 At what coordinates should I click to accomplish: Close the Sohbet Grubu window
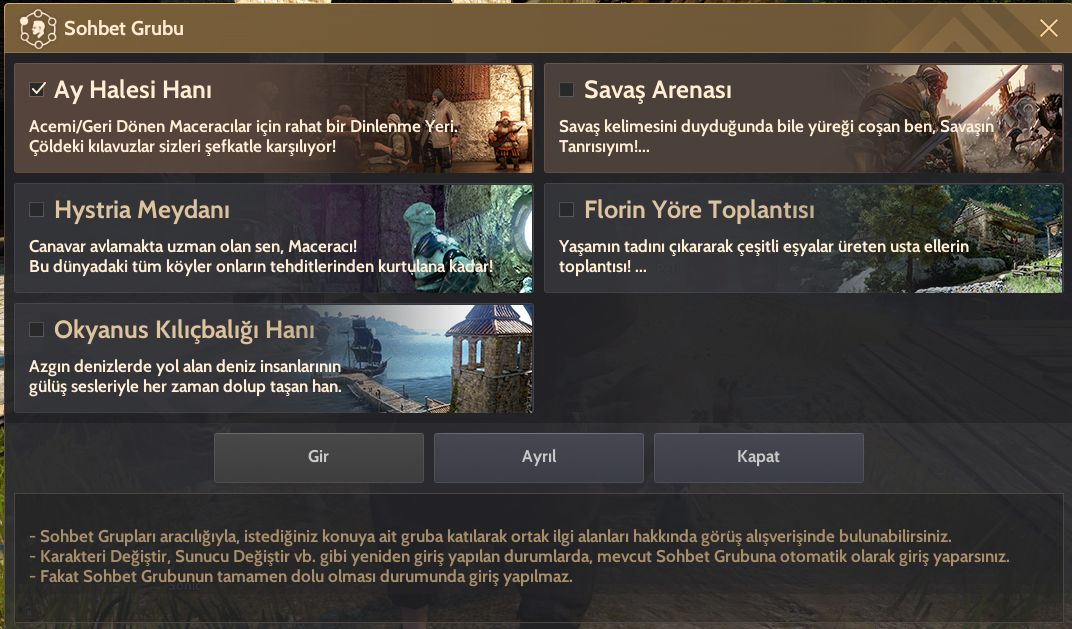(1048, 28)
